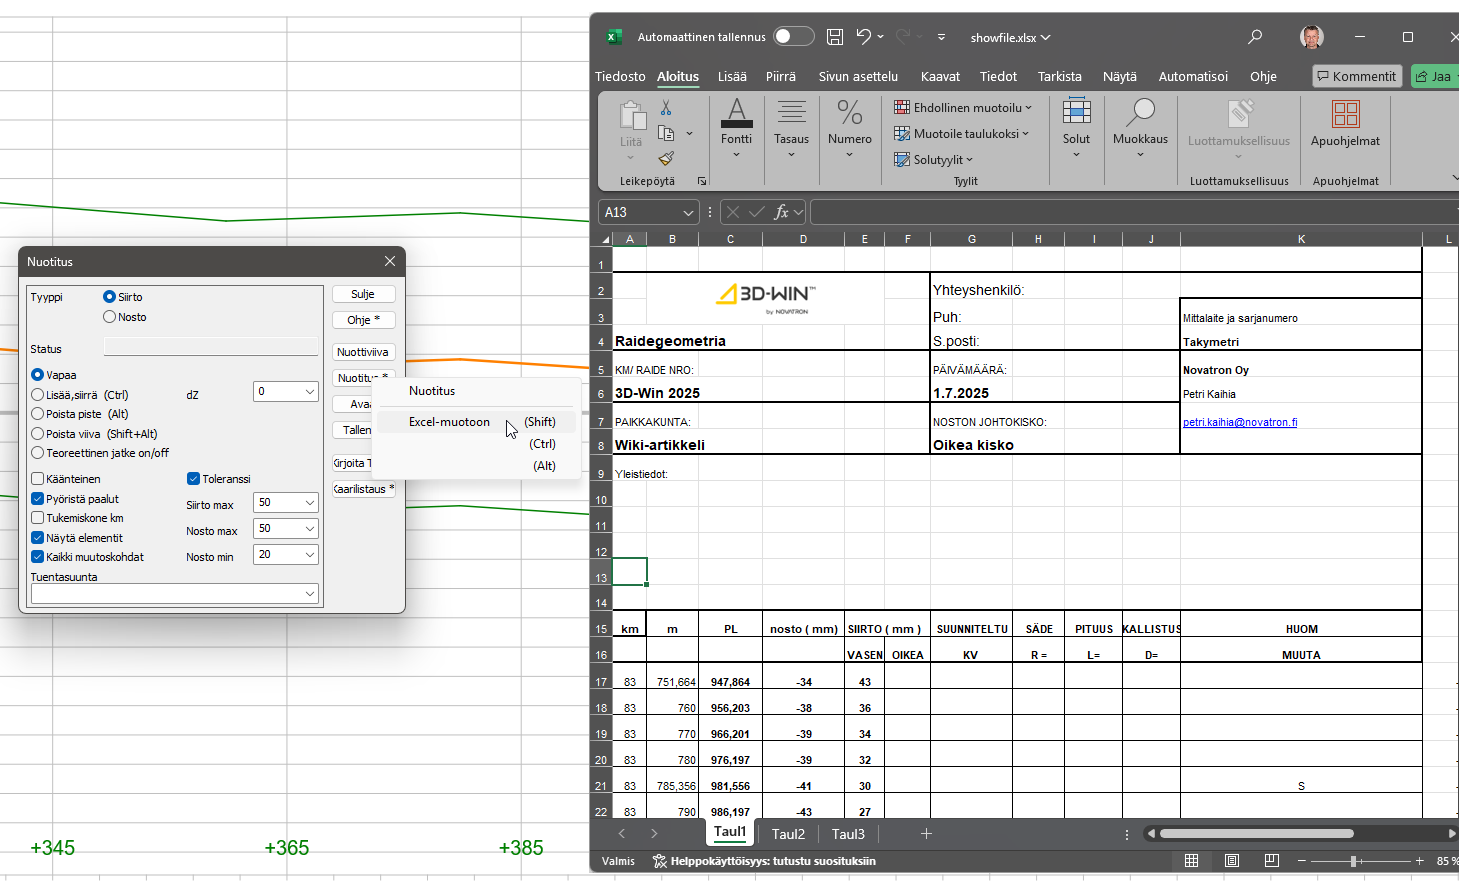
Task: Choose Excel-muotoon from the context menu
Action: coord(448,422)
